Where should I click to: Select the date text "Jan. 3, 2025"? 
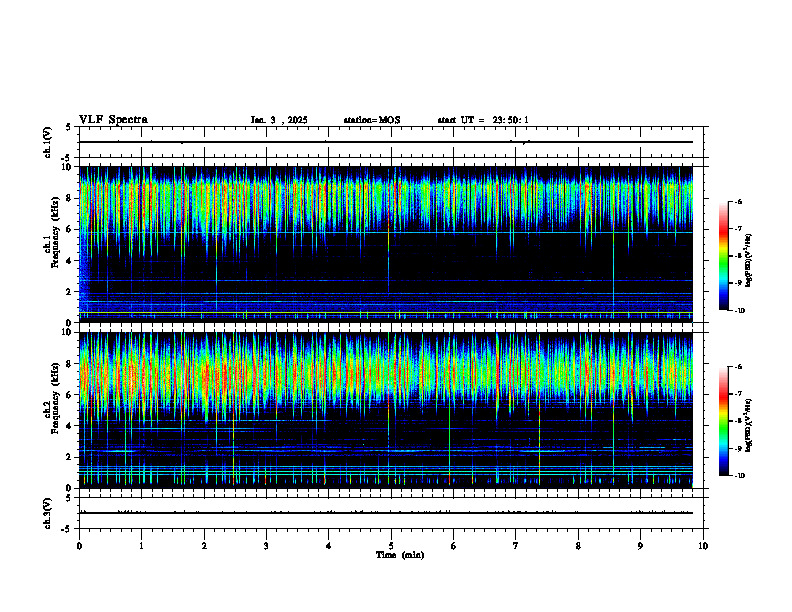(x=279, y=120)
